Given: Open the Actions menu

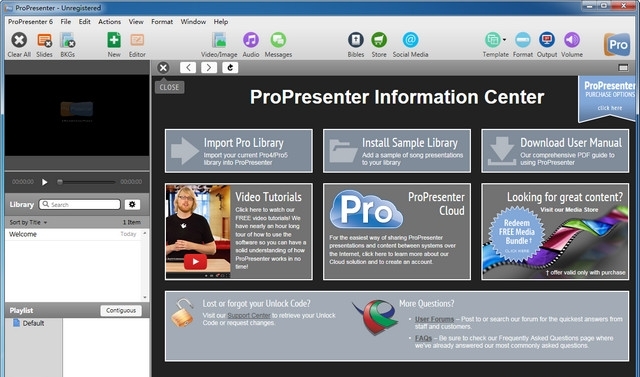Looking at the screenshot, I should click(x=109, y=22).
